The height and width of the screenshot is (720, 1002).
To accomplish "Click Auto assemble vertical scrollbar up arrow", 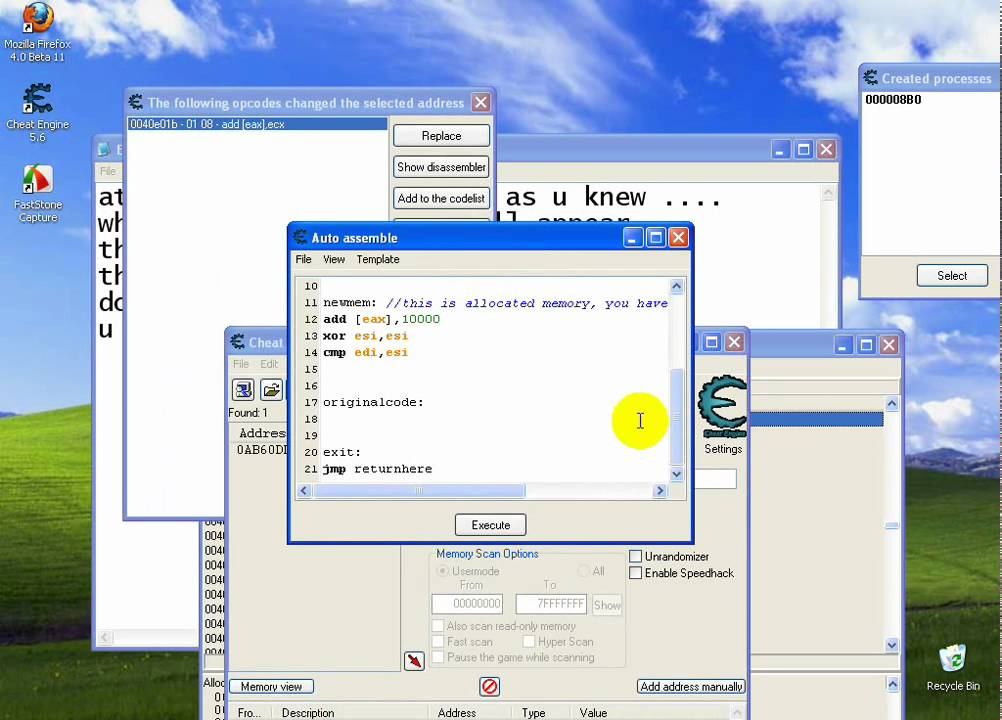I will coord(676,286).
